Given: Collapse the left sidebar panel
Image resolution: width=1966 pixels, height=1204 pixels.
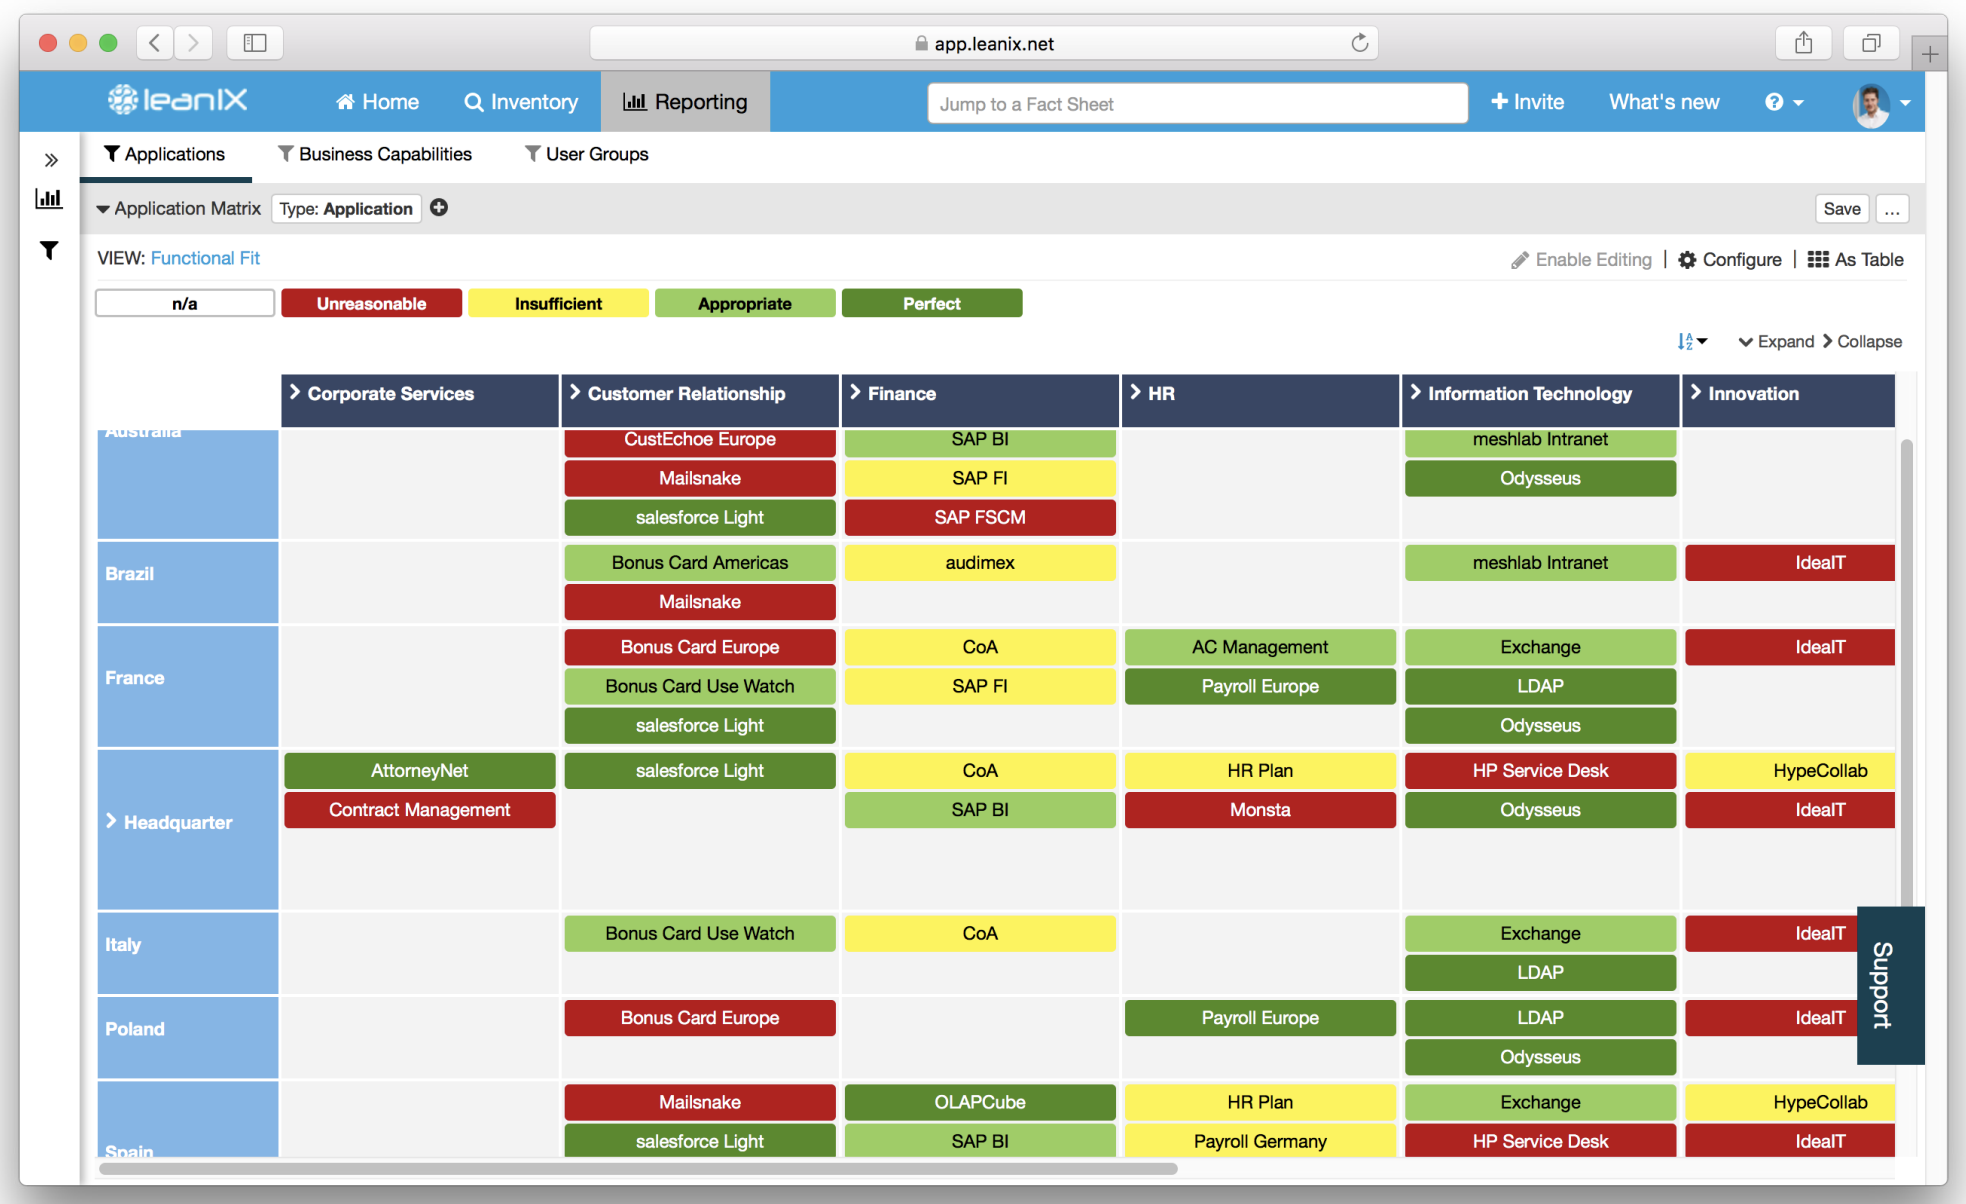Looking at the screenshot, I should 51,158.
